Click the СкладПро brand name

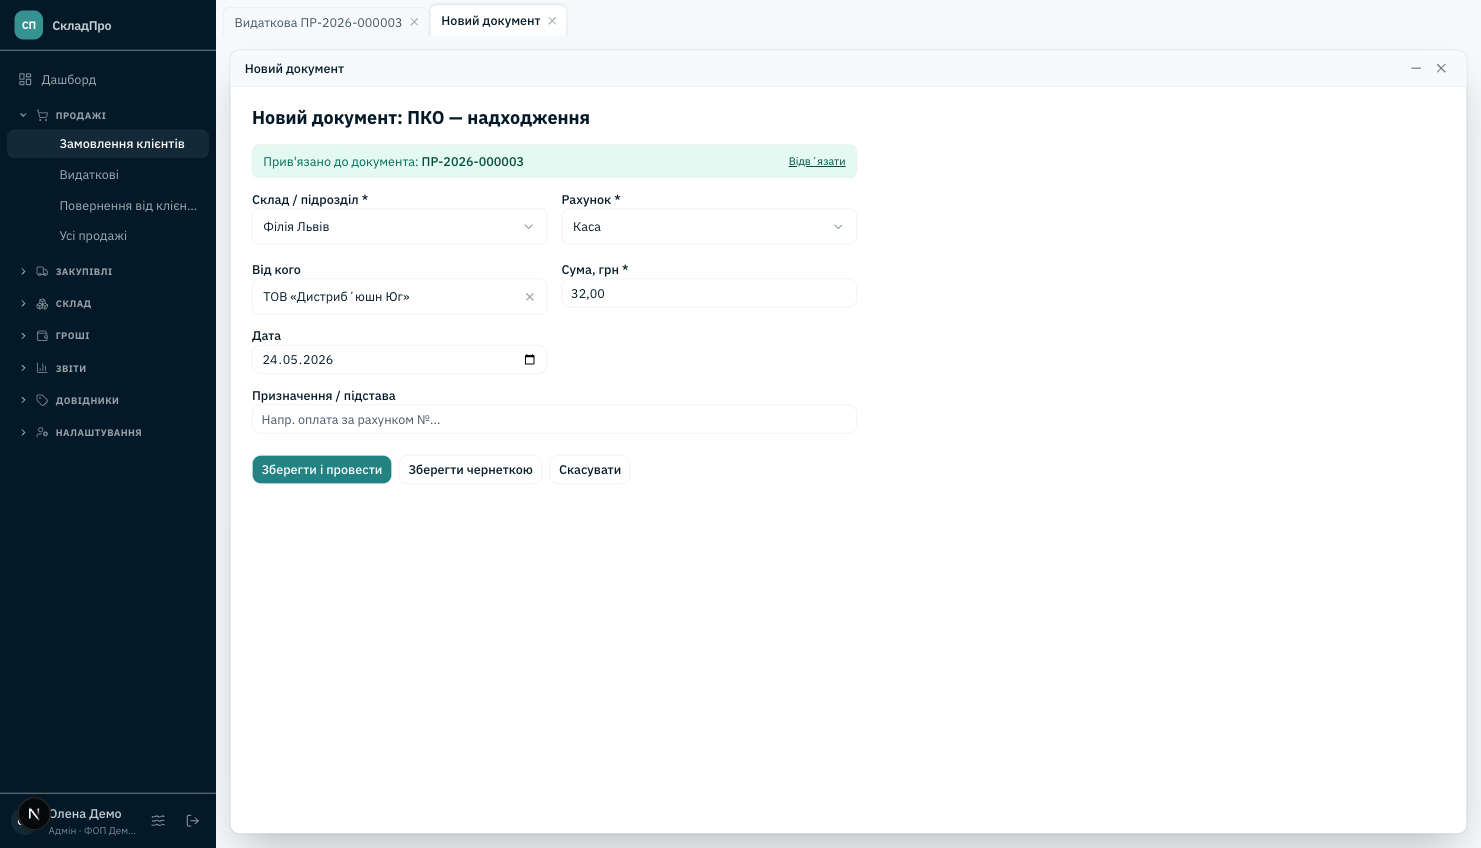[82, 26]
